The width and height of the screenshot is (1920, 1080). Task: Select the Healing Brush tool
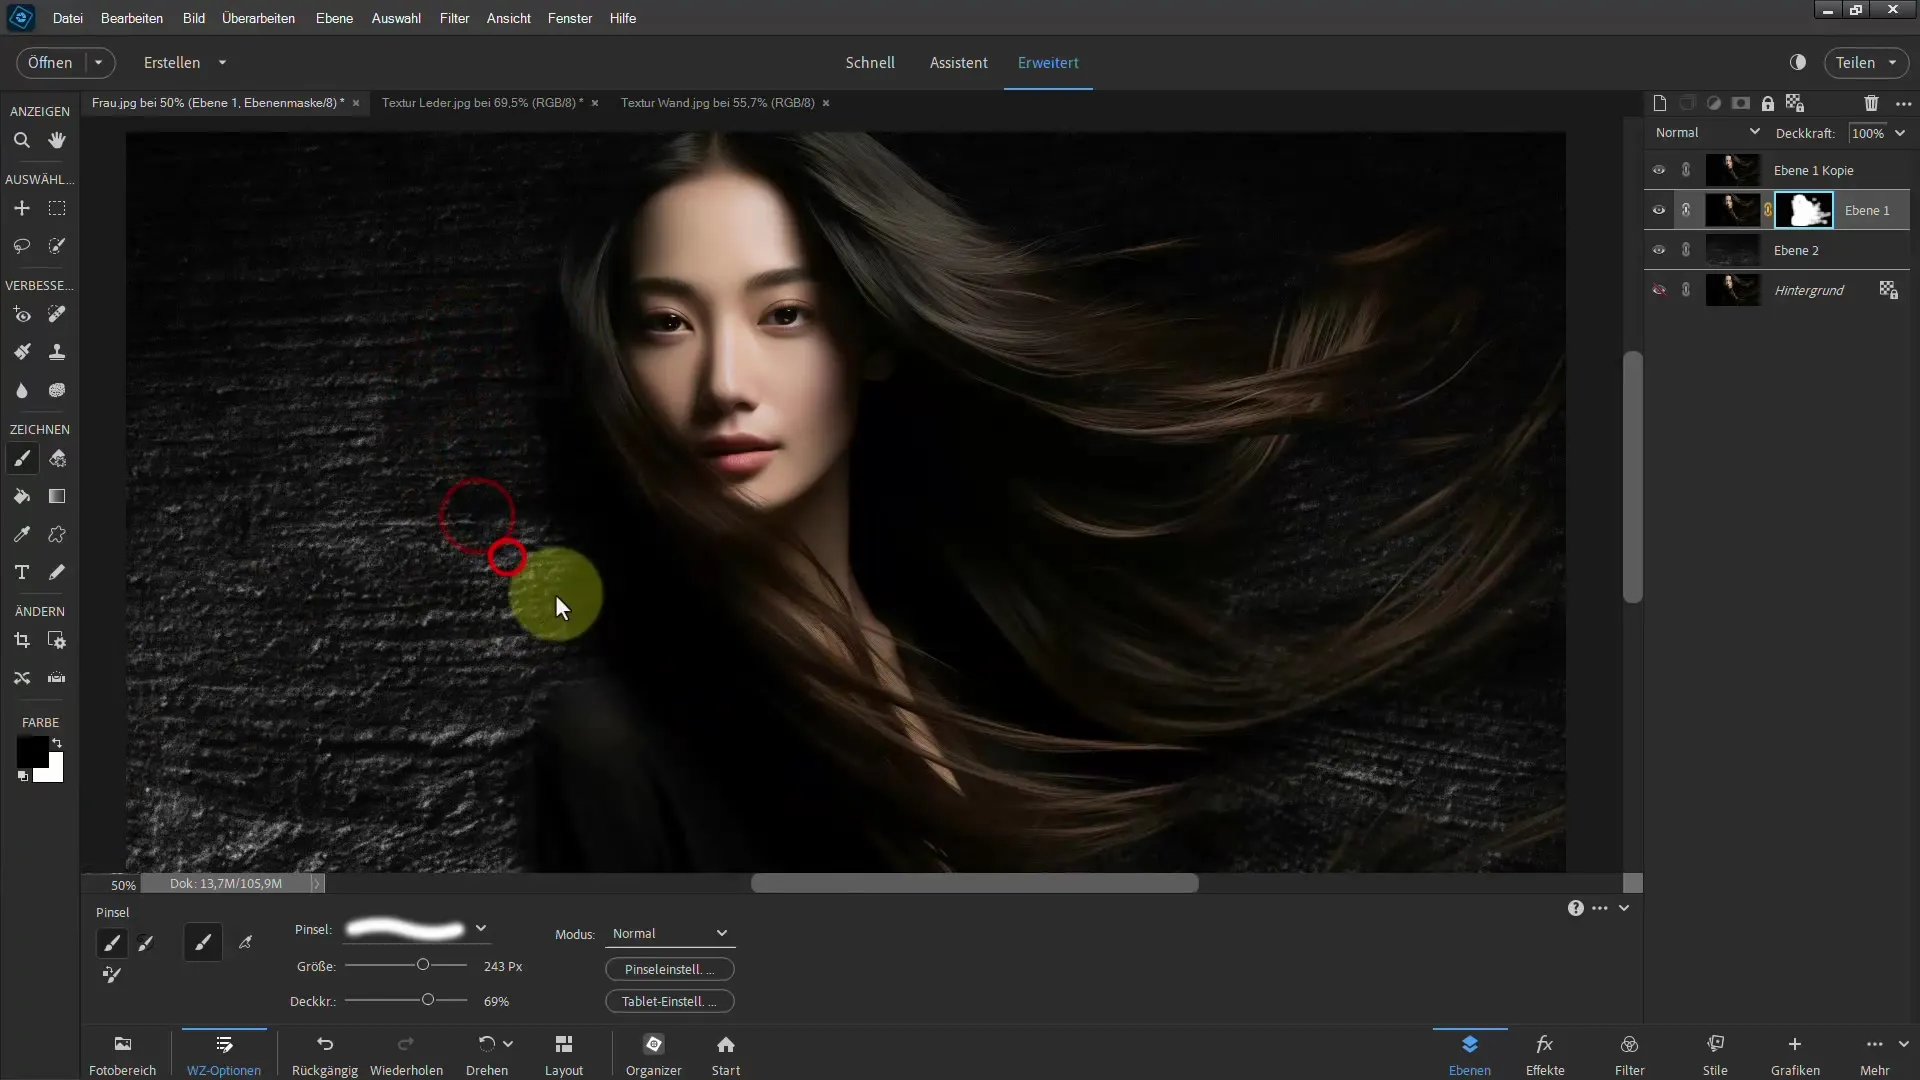(57, 313)
